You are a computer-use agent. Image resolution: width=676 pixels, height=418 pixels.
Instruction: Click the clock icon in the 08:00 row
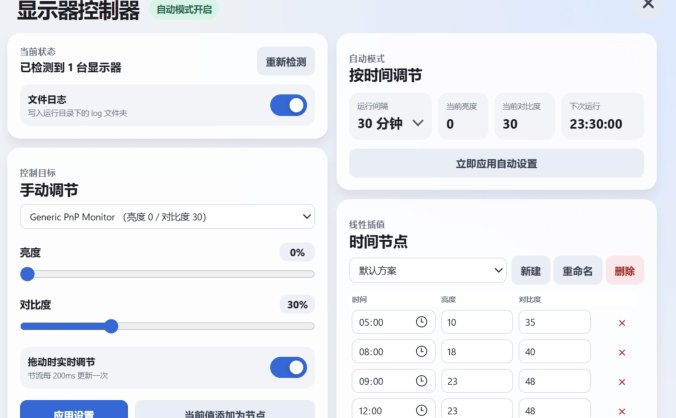point(421,352)
